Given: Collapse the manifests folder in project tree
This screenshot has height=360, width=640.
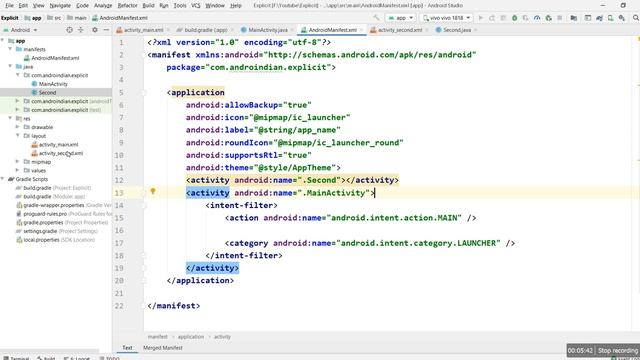Looking at the screenshot, I should point(10,49).
